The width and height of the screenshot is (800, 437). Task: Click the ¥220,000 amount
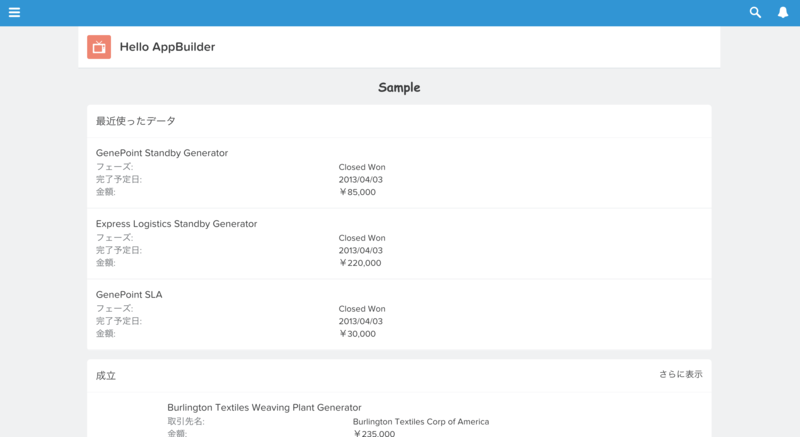[360, 263]
